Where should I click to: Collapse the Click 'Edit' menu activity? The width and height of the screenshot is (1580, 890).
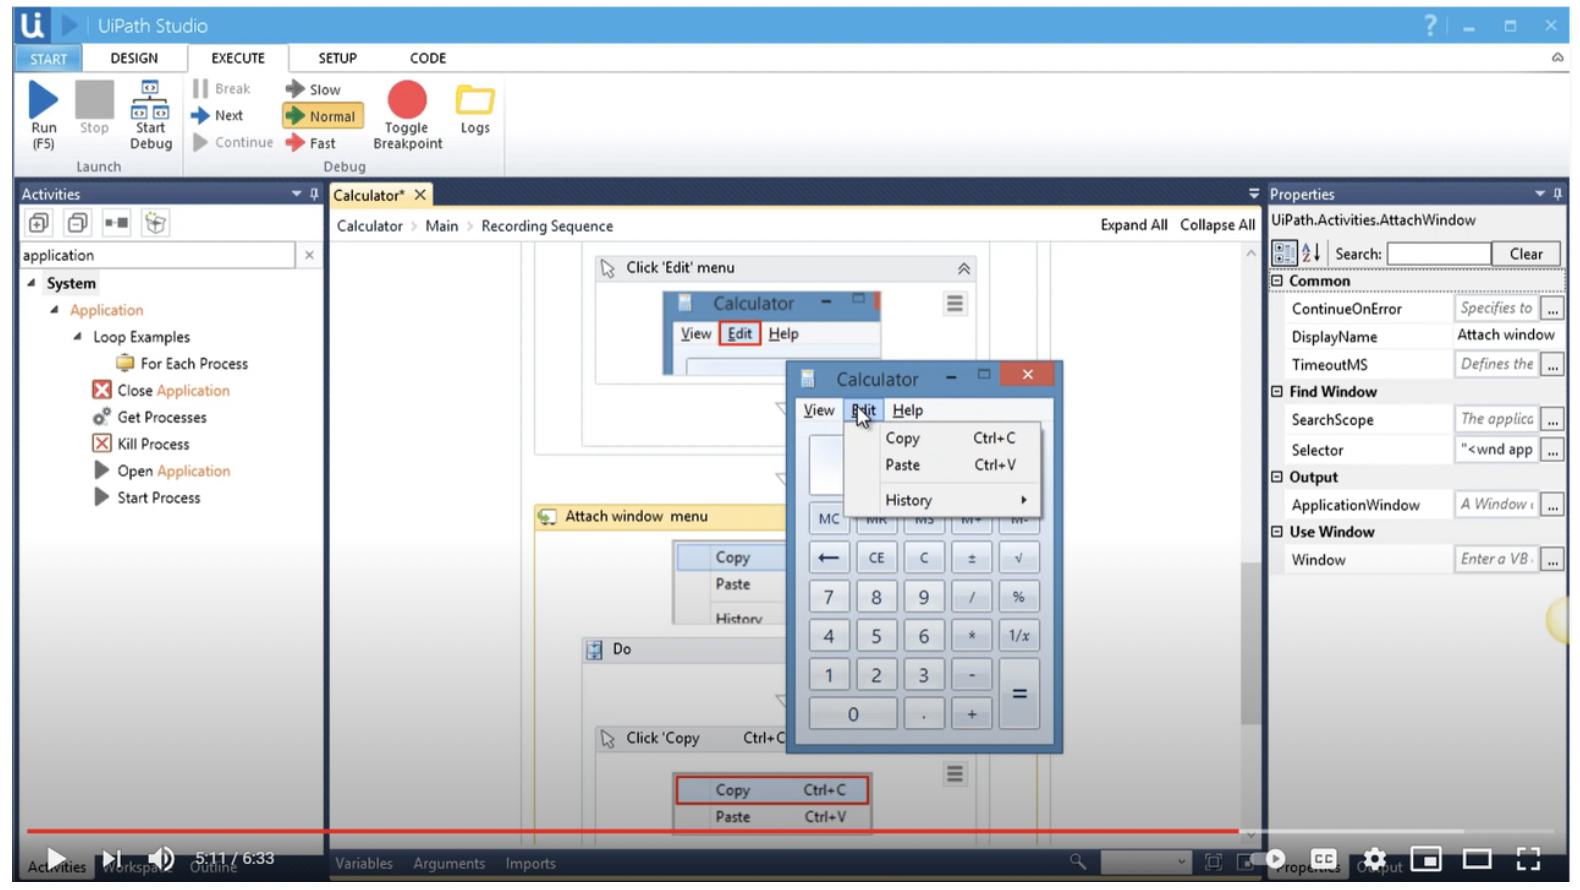point(963,268)
